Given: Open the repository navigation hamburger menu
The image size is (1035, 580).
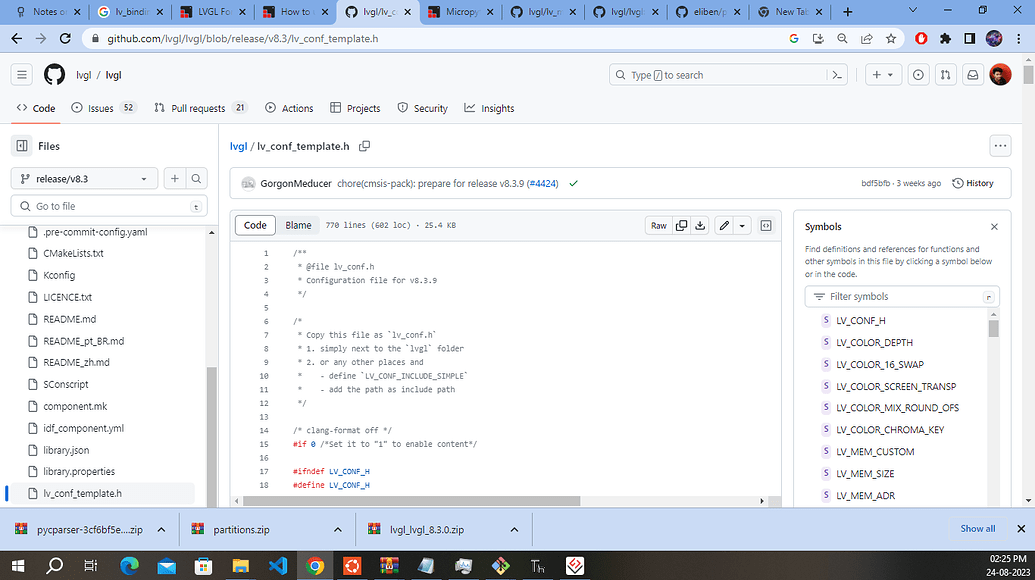Looking at the screenshot, I should coord(21,74).
